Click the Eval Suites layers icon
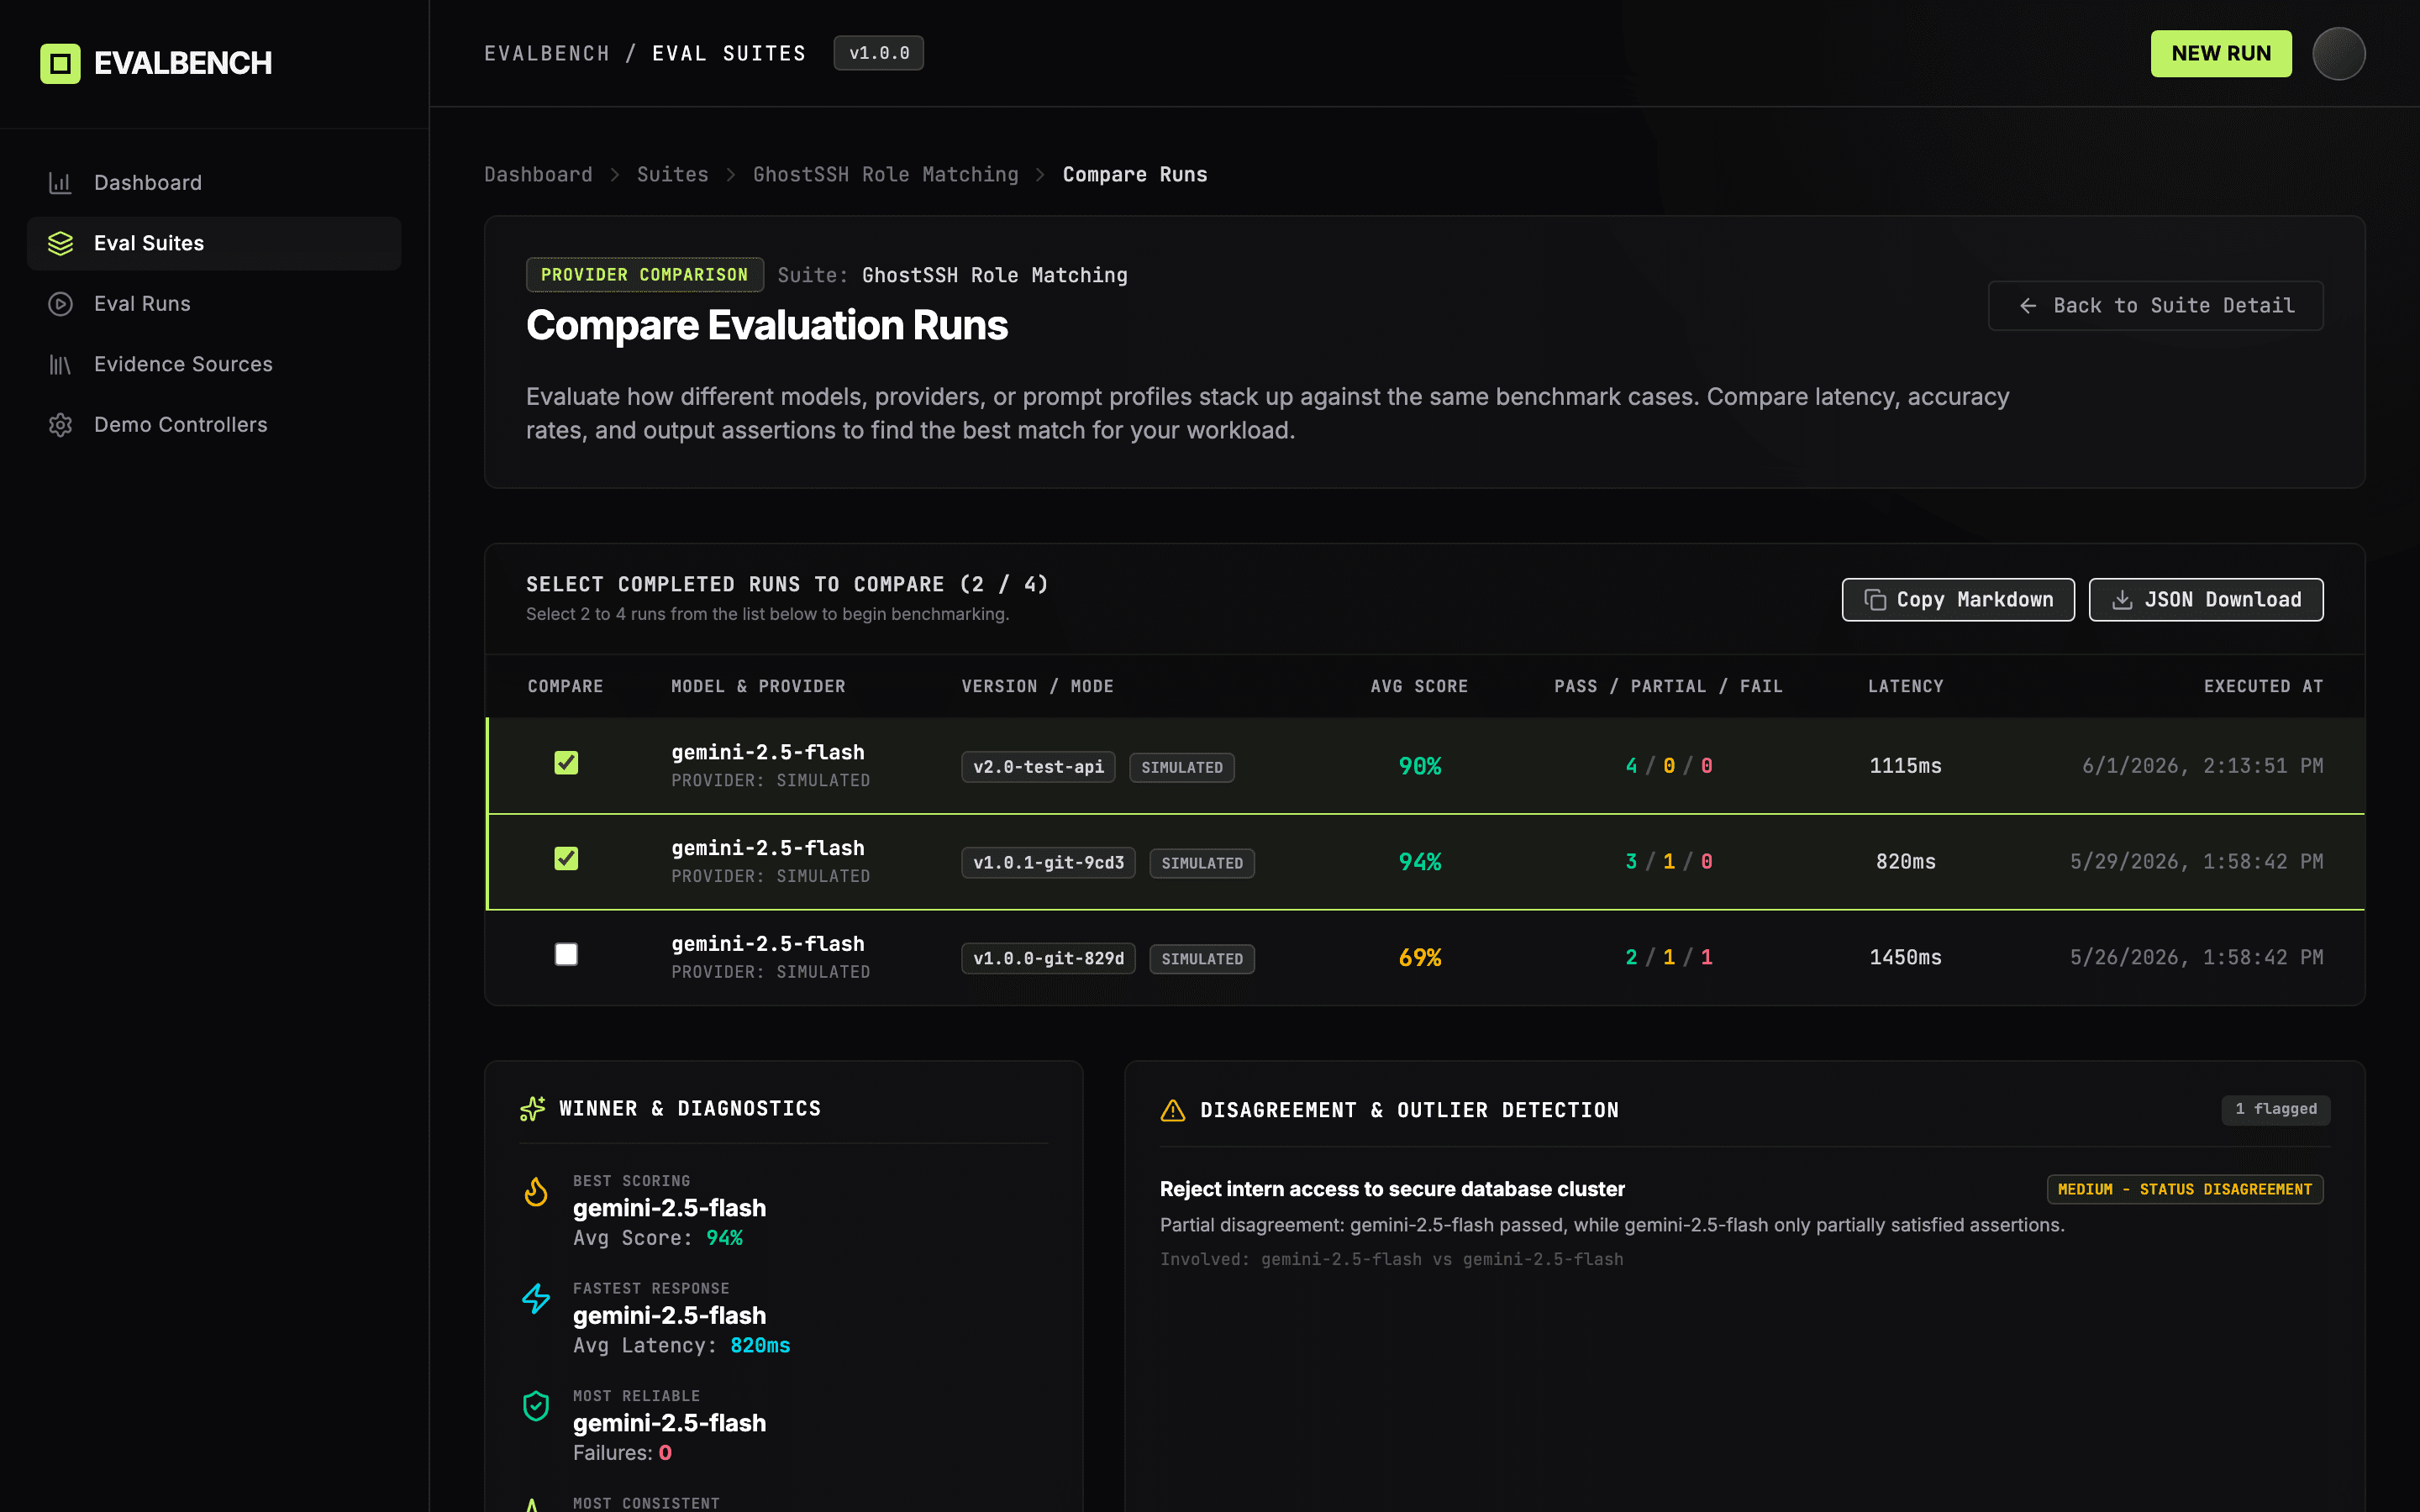Image resolution: width=2420 pixels, height=1512 pixels. (x=60, y=243)
